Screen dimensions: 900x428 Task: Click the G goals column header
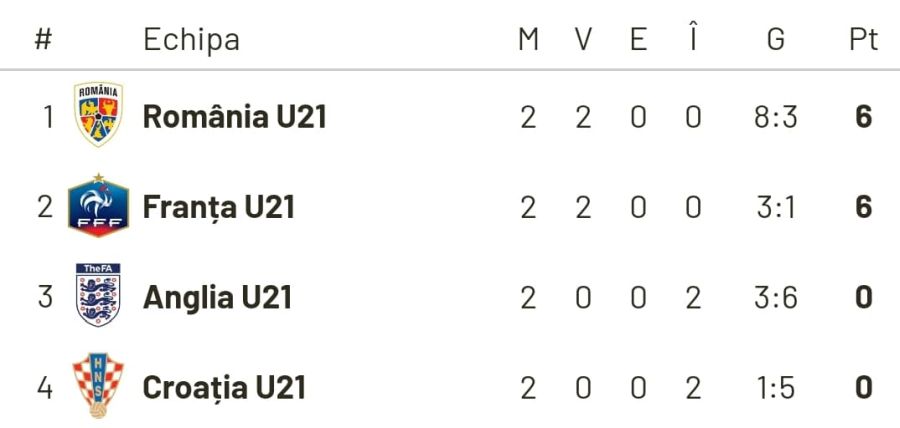[x=775, y=39]
